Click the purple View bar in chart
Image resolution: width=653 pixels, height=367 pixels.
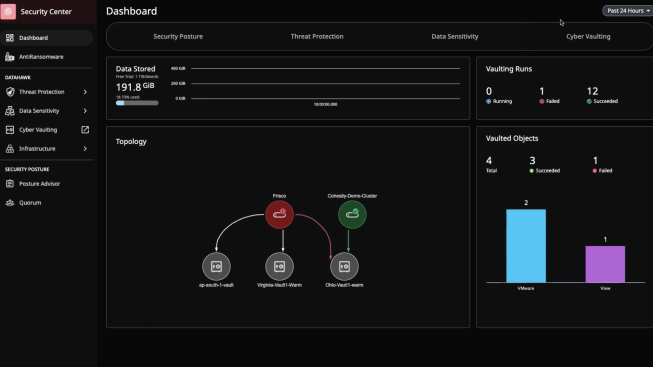(x=605, y=264)
